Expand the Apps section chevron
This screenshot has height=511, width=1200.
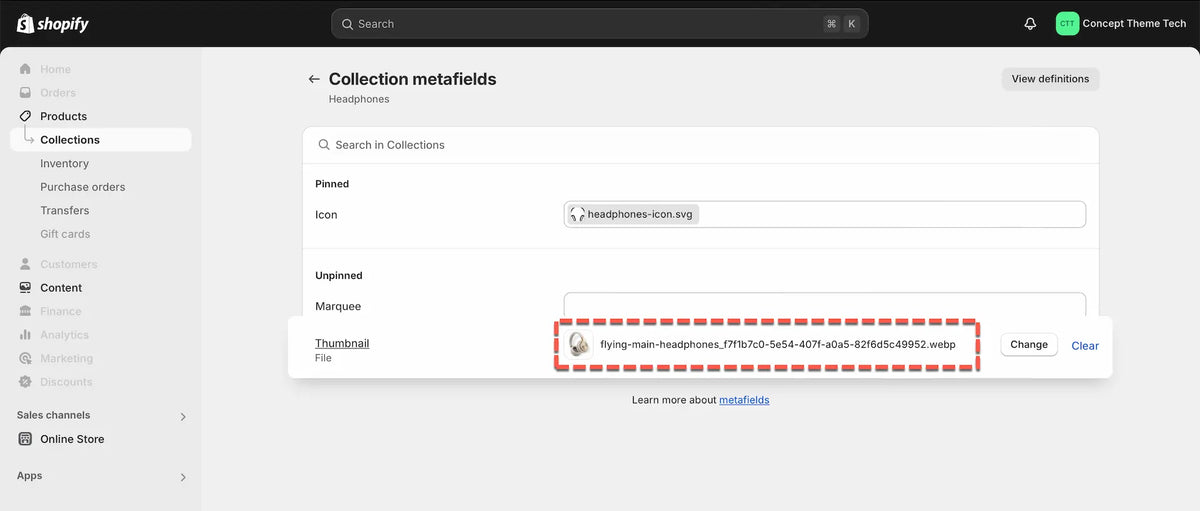coord(183,477)
